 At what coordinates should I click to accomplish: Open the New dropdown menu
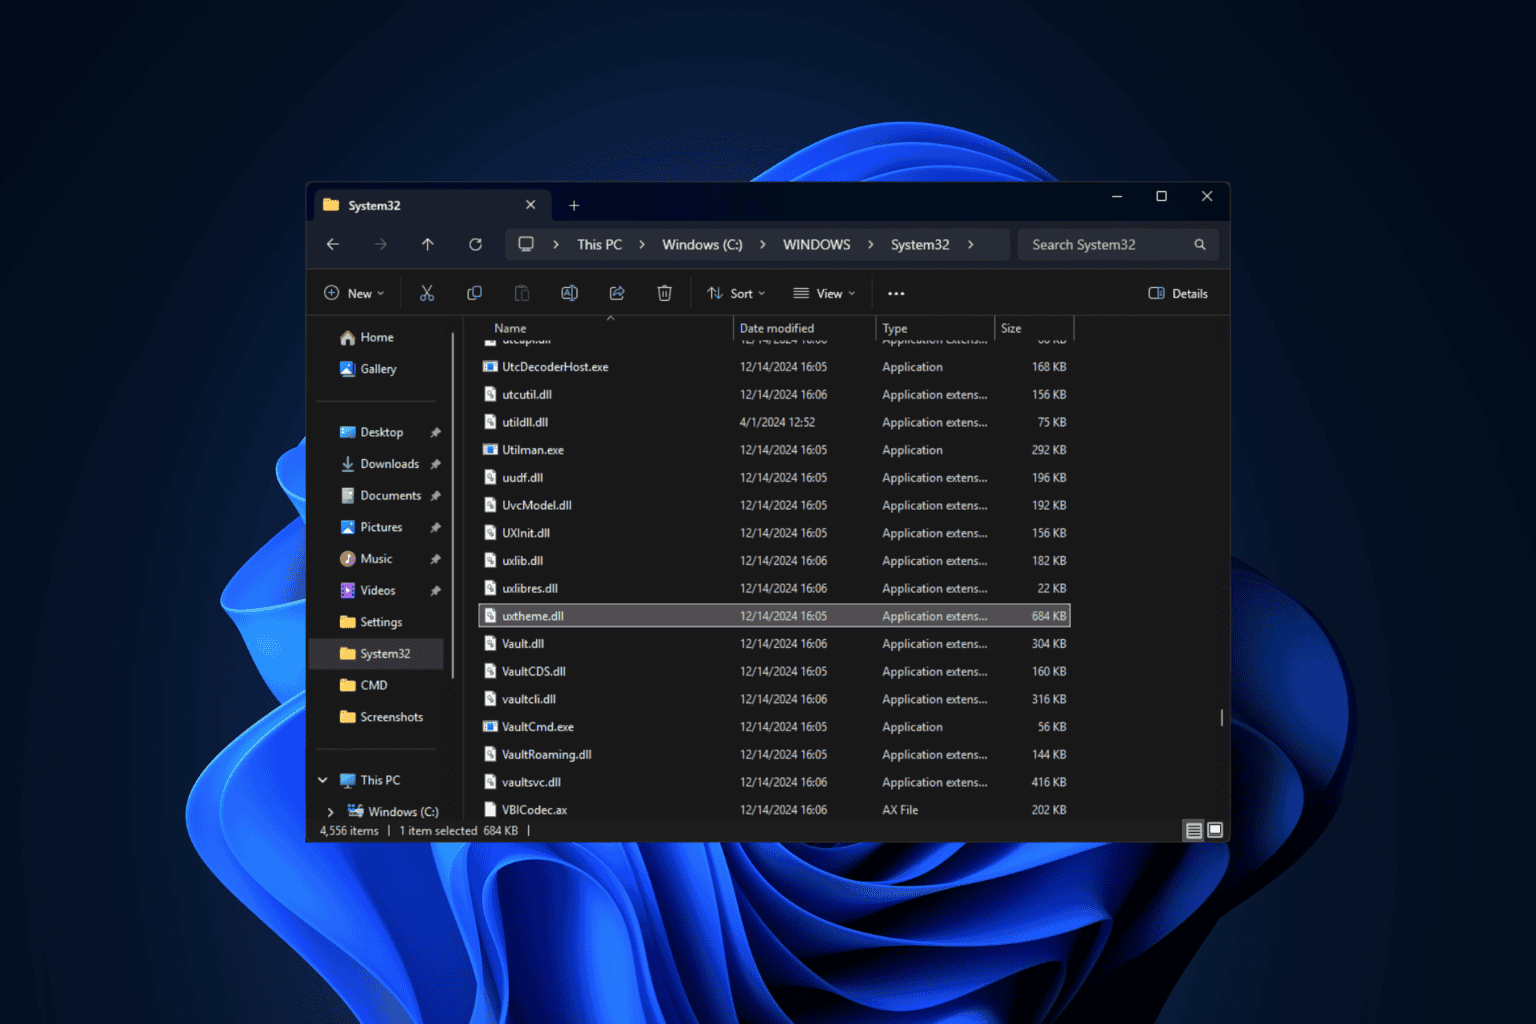click(354, 293)
